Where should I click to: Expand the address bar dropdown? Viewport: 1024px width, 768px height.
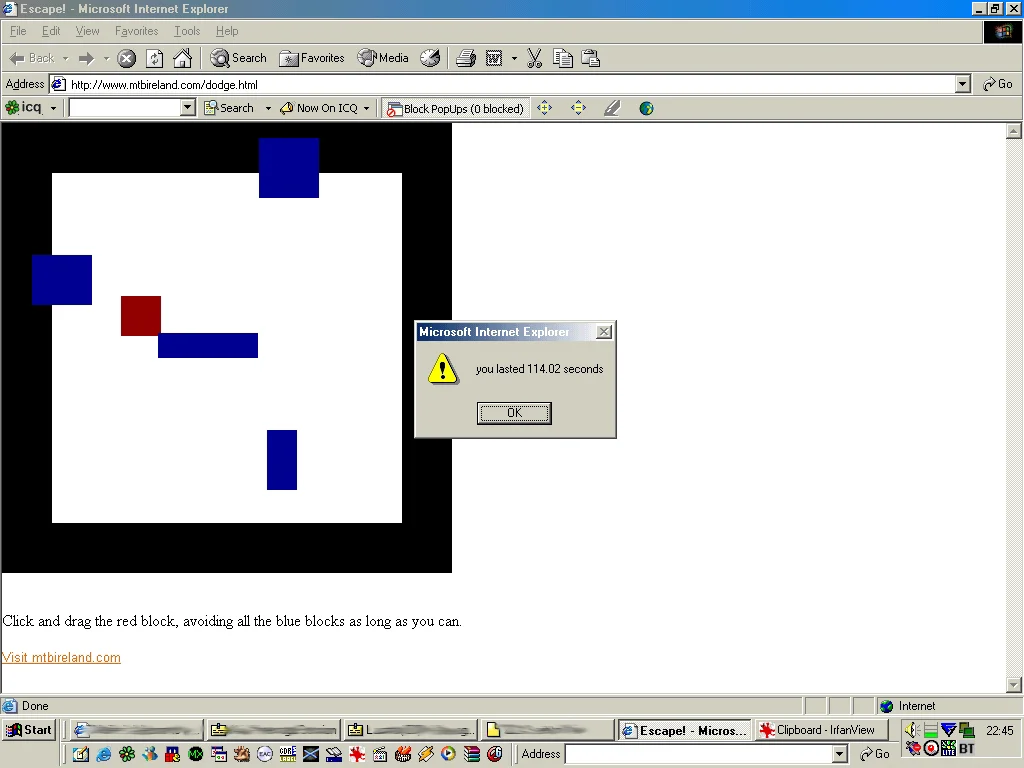coord(962,85)
